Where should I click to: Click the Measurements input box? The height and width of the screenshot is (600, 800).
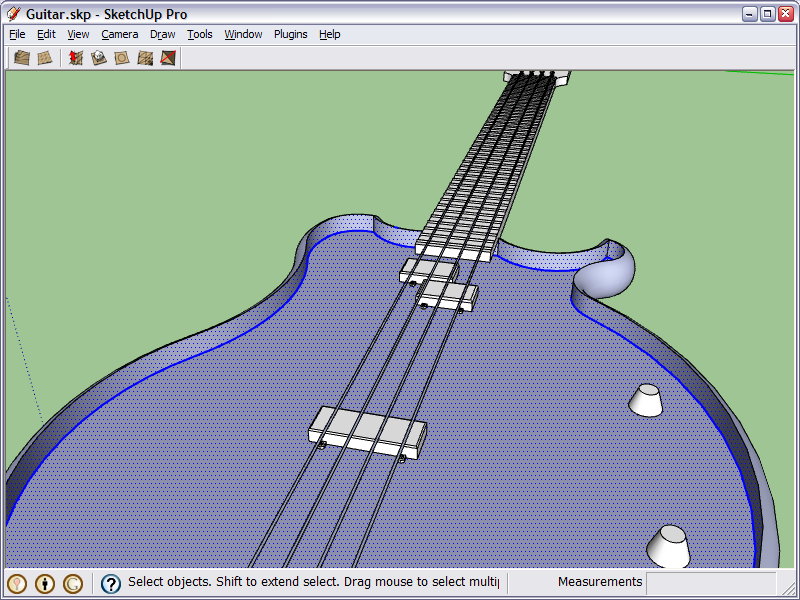click(710, 582)
